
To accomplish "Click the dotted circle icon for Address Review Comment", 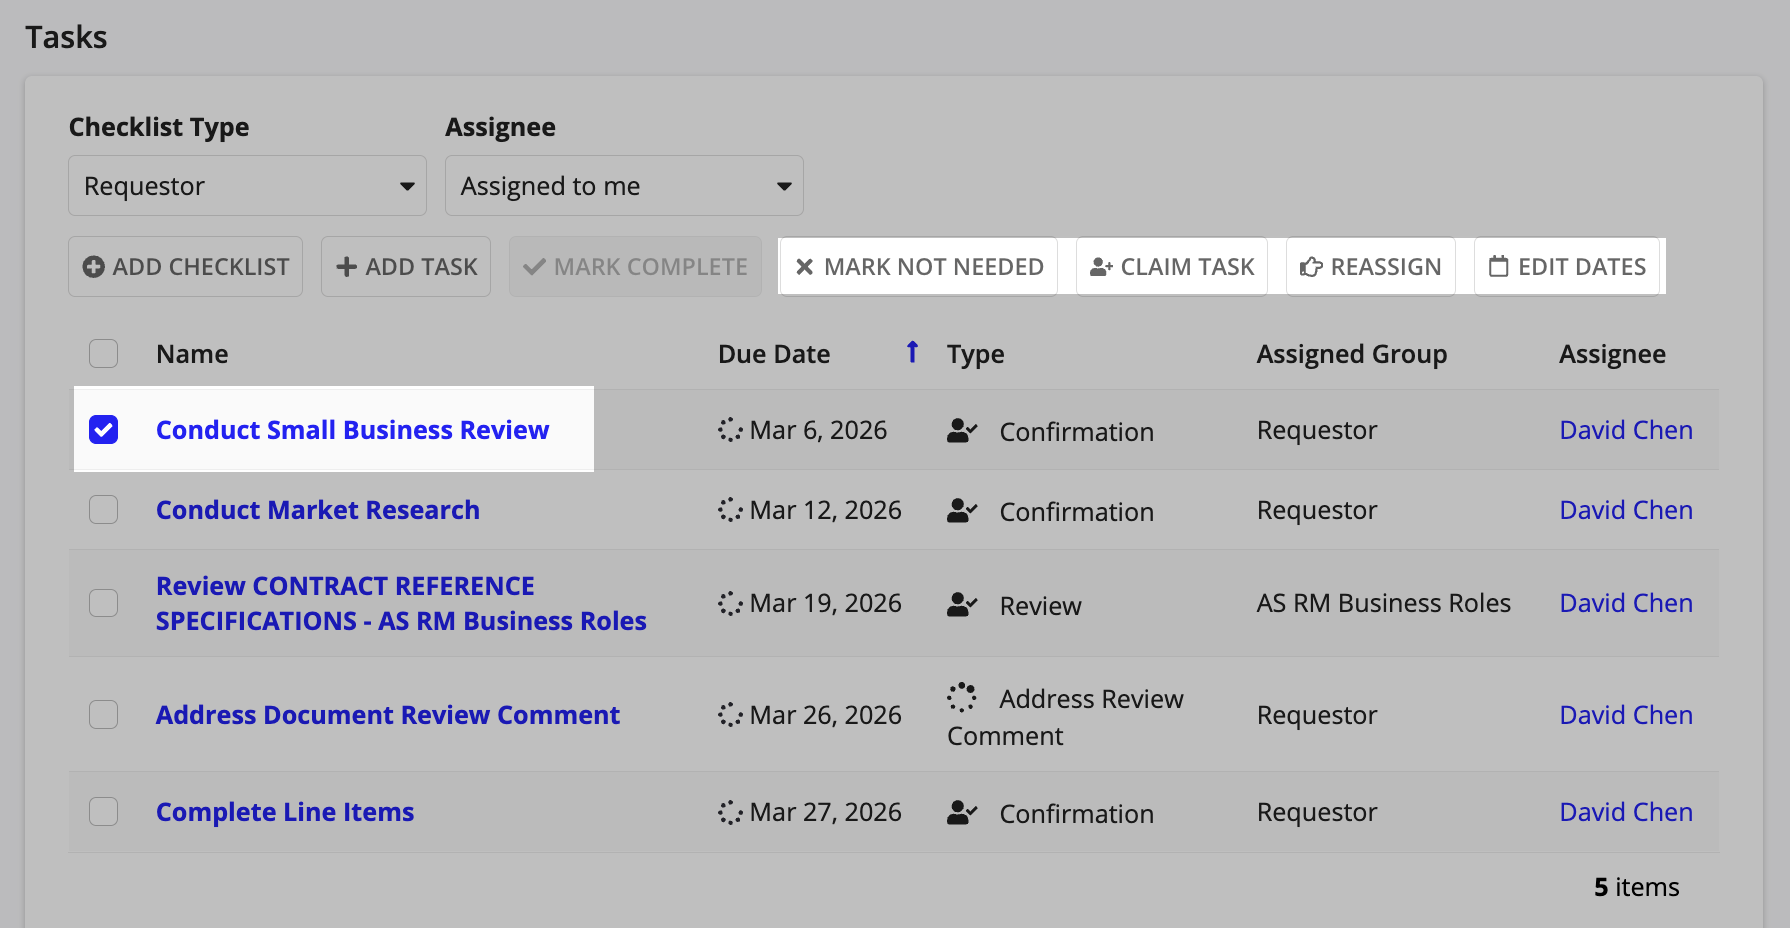I will point(962,697).
